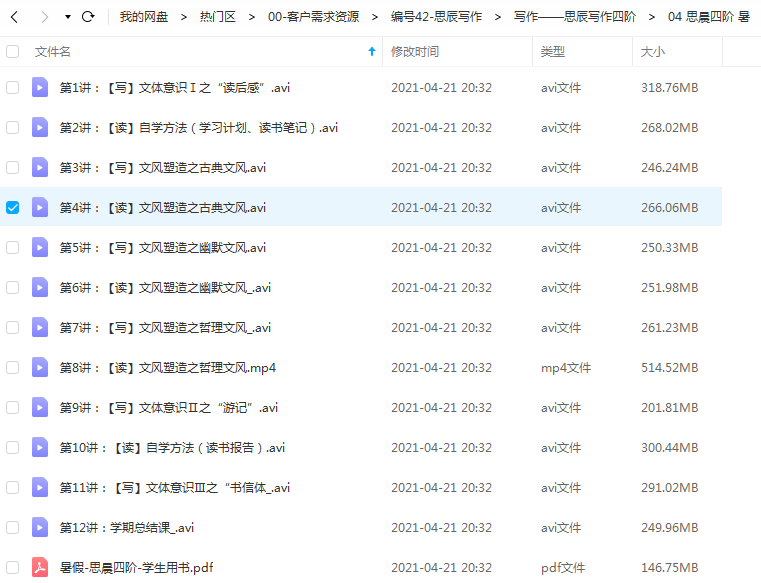Go back with the left arrow
Viewport: 761px width, 583px height.
(15, 17)
